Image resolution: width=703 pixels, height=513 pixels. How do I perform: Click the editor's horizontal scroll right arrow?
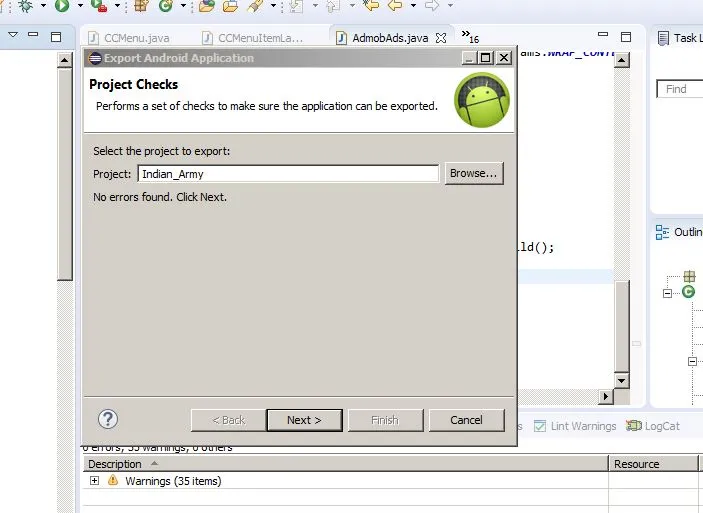606,396
